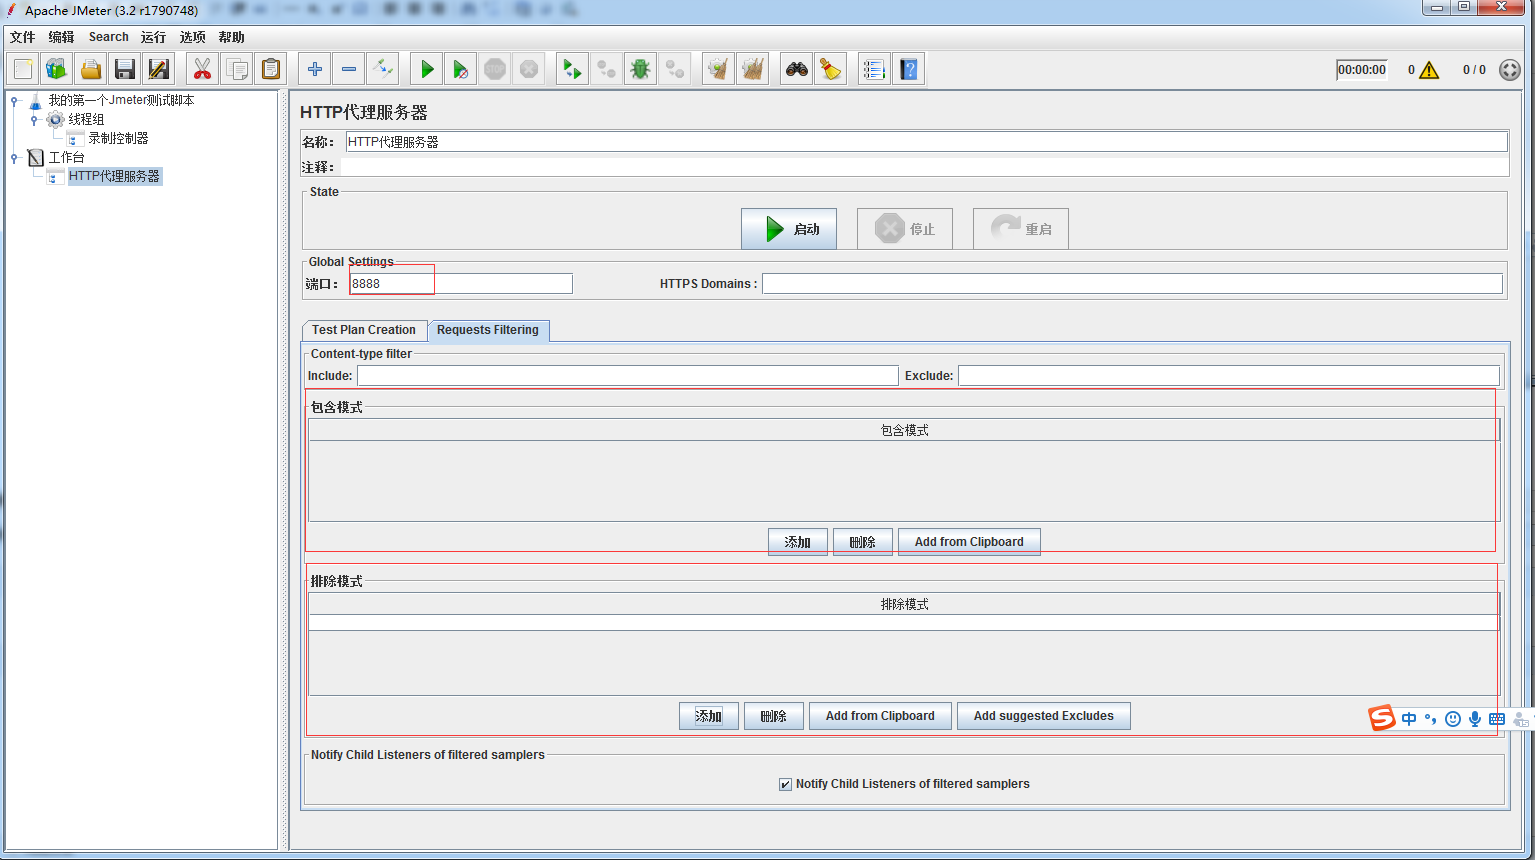1535x860 pixels.
Task: Click the greyed Remote stop all icon
Action: (606, 69)
